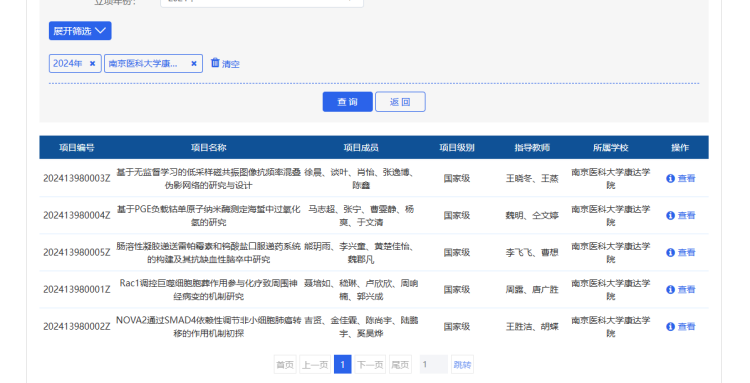Go to 下一页 next page
Screen dimensions: 750x383
(x=370, y=365)
